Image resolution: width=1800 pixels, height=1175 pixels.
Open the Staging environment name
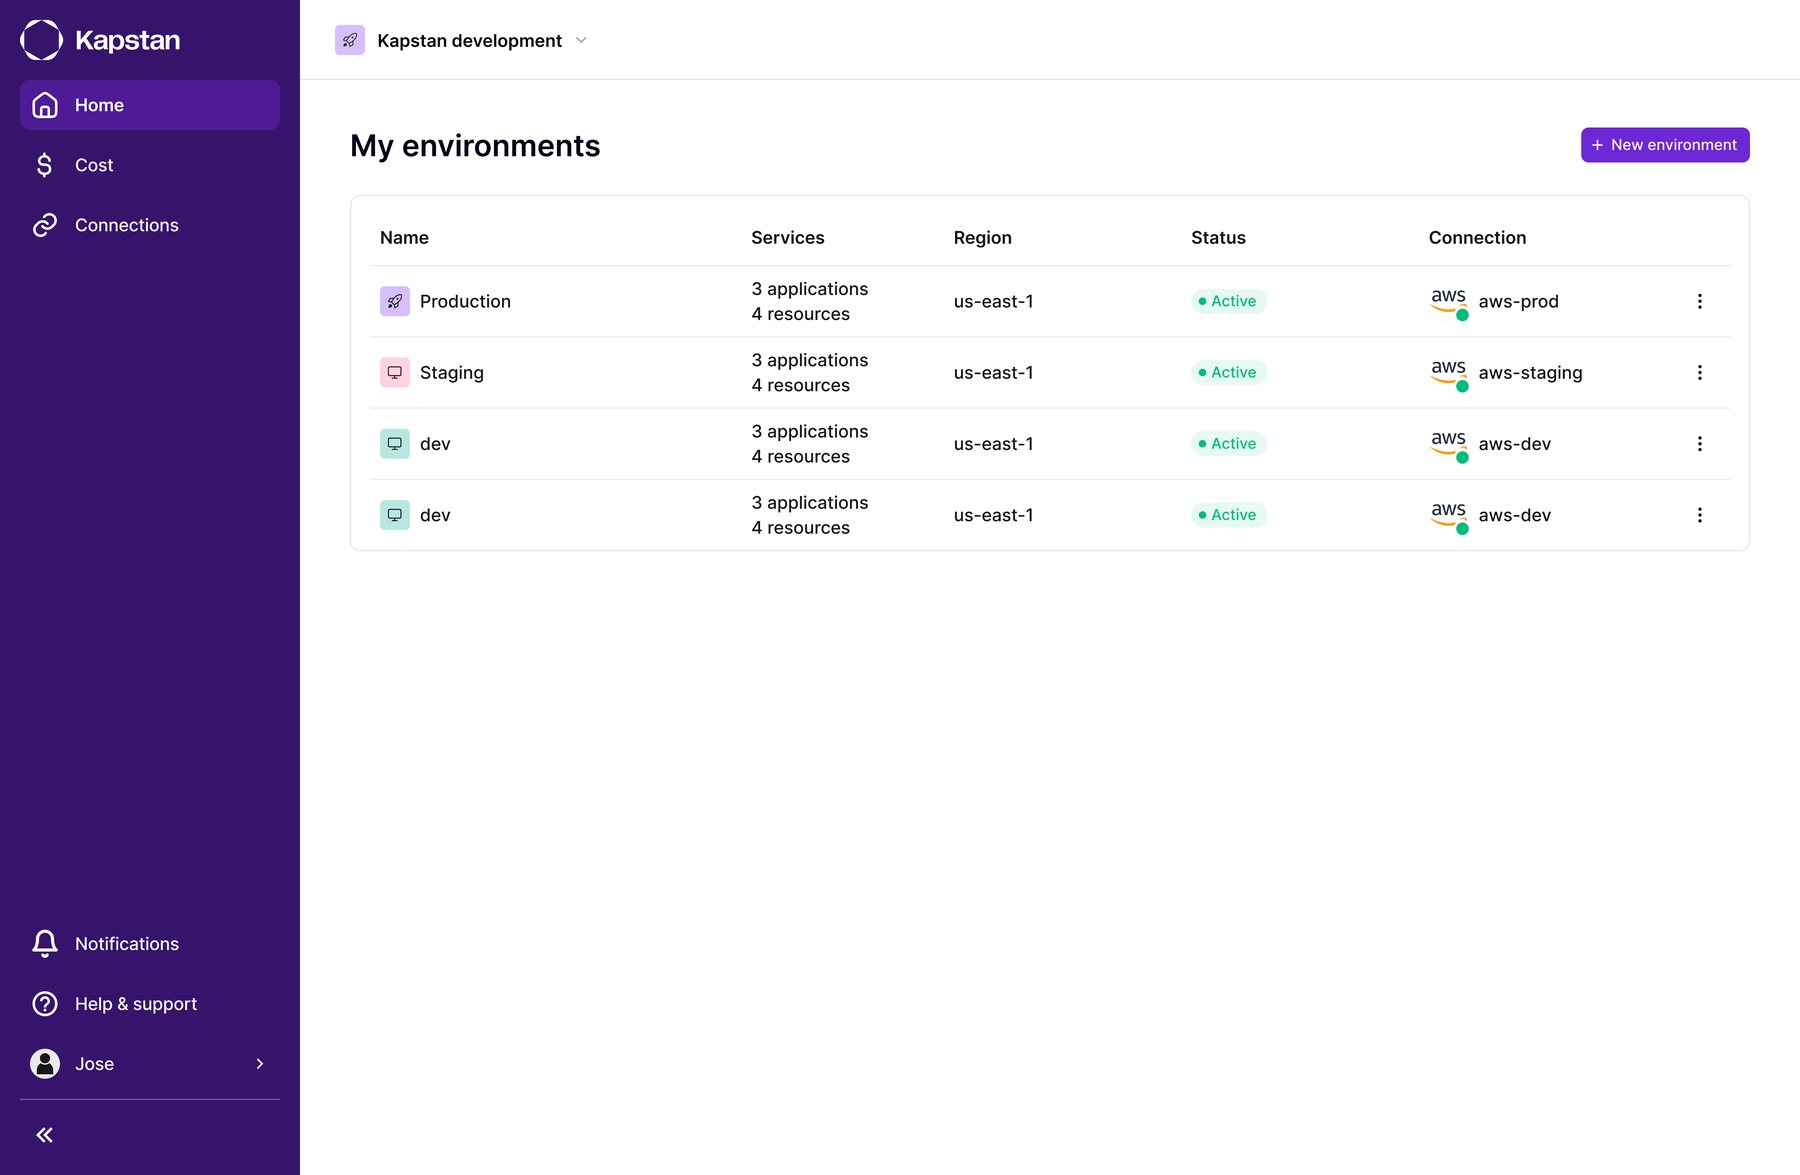click(x=452, y=372)
